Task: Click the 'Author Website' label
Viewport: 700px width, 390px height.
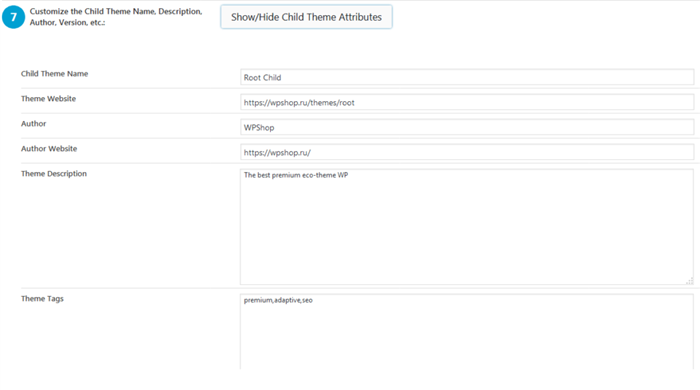Action: click(x=49, y=149)
